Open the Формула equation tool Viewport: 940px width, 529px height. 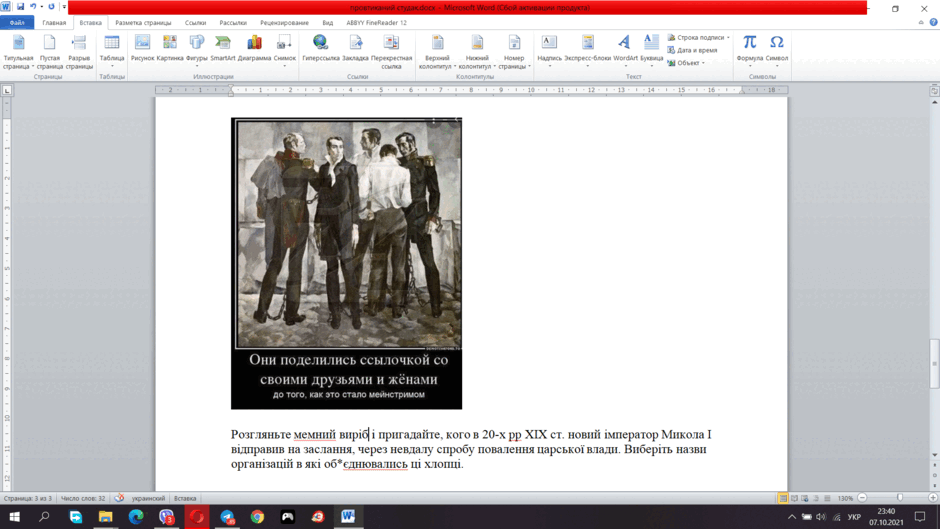coord(749,50)
